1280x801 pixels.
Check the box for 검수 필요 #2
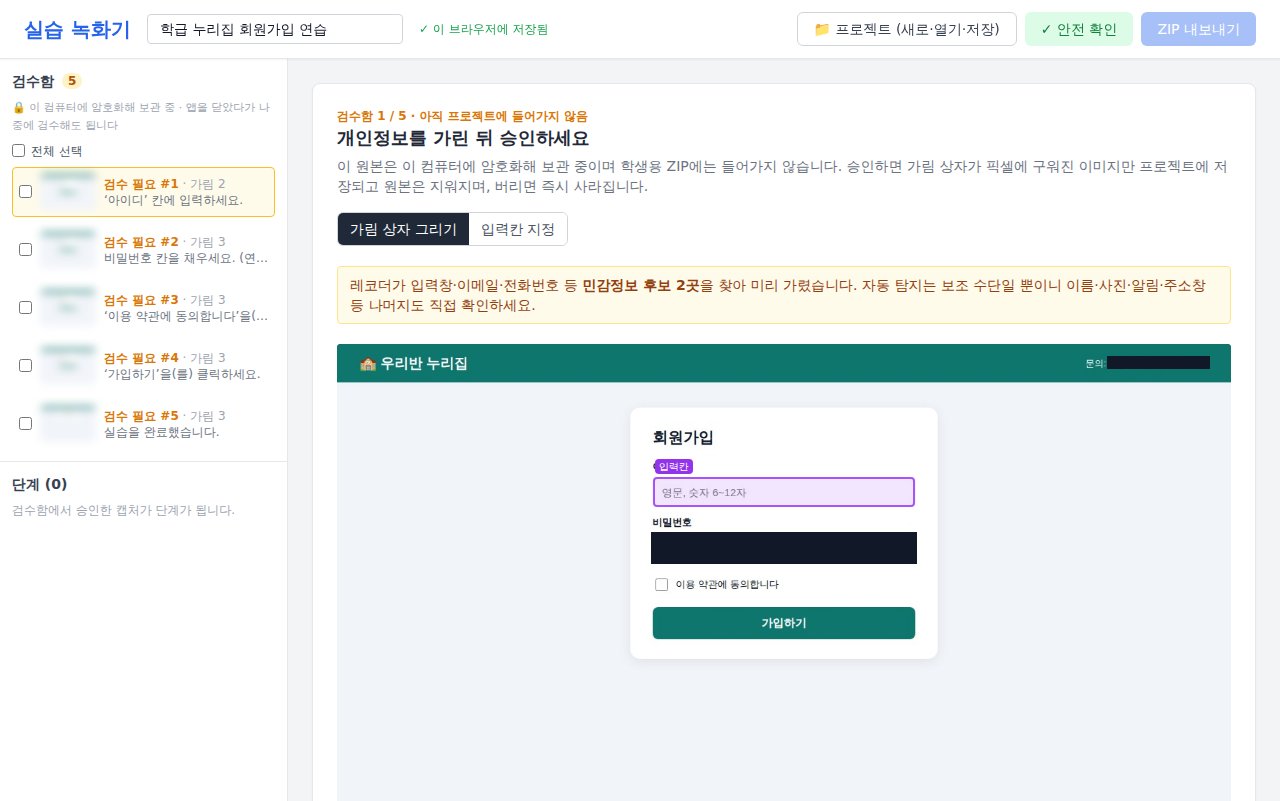tap(26, 249)
